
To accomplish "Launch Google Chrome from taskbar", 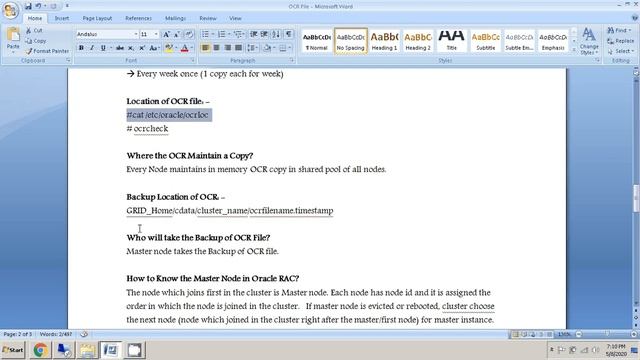I will pos(40,350).
